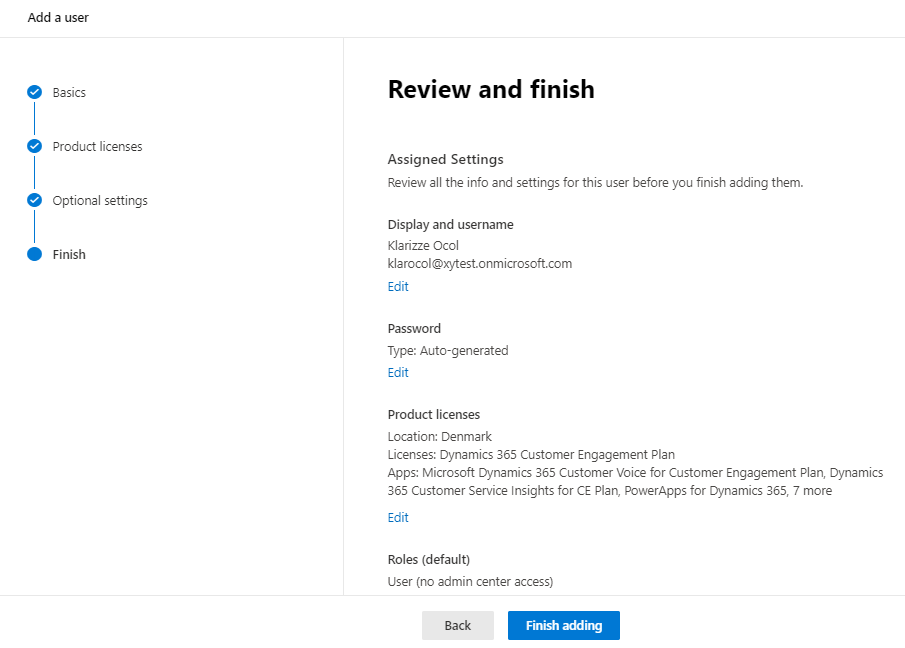905x648 pixels.
Task: Click the Finish step circle icon
Action: 35,254
